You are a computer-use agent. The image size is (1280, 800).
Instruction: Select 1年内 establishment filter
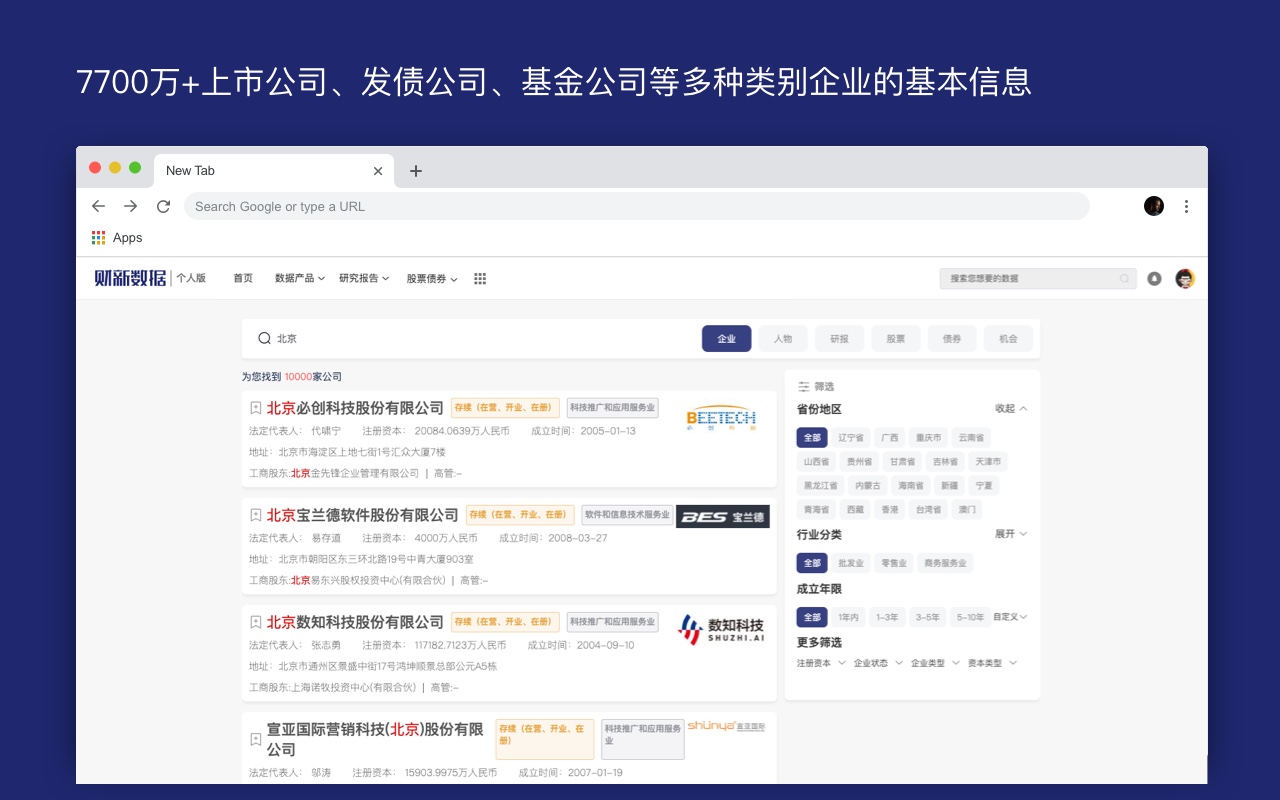click(848, 617)
